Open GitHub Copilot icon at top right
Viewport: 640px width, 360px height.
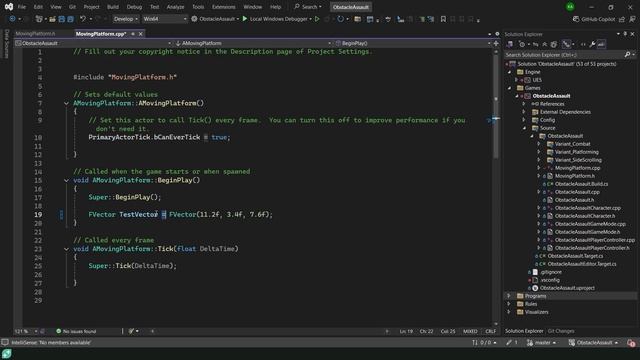point(576,19)
